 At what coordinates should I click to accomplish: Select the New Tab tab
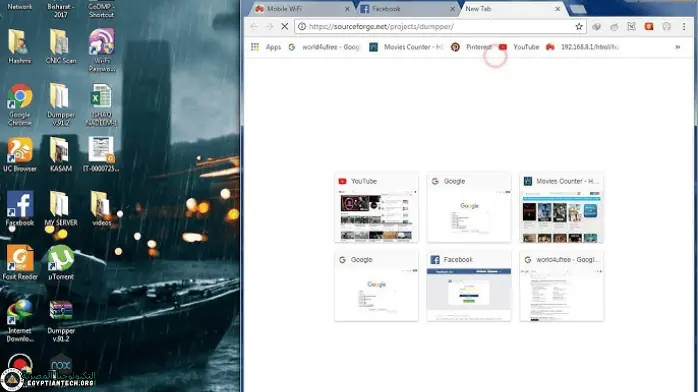click(x=512, y=8)
